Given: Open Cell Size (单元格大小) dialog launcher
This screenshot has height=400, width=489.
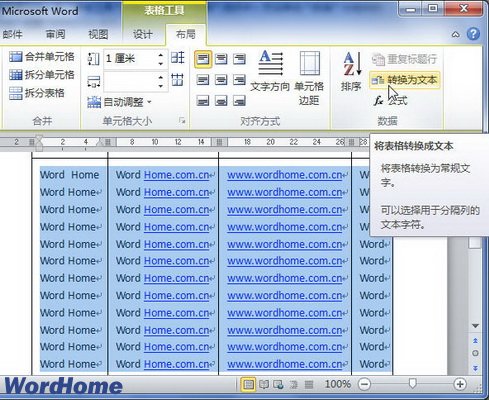Looking at the screenshot, I should click(182, 121).
